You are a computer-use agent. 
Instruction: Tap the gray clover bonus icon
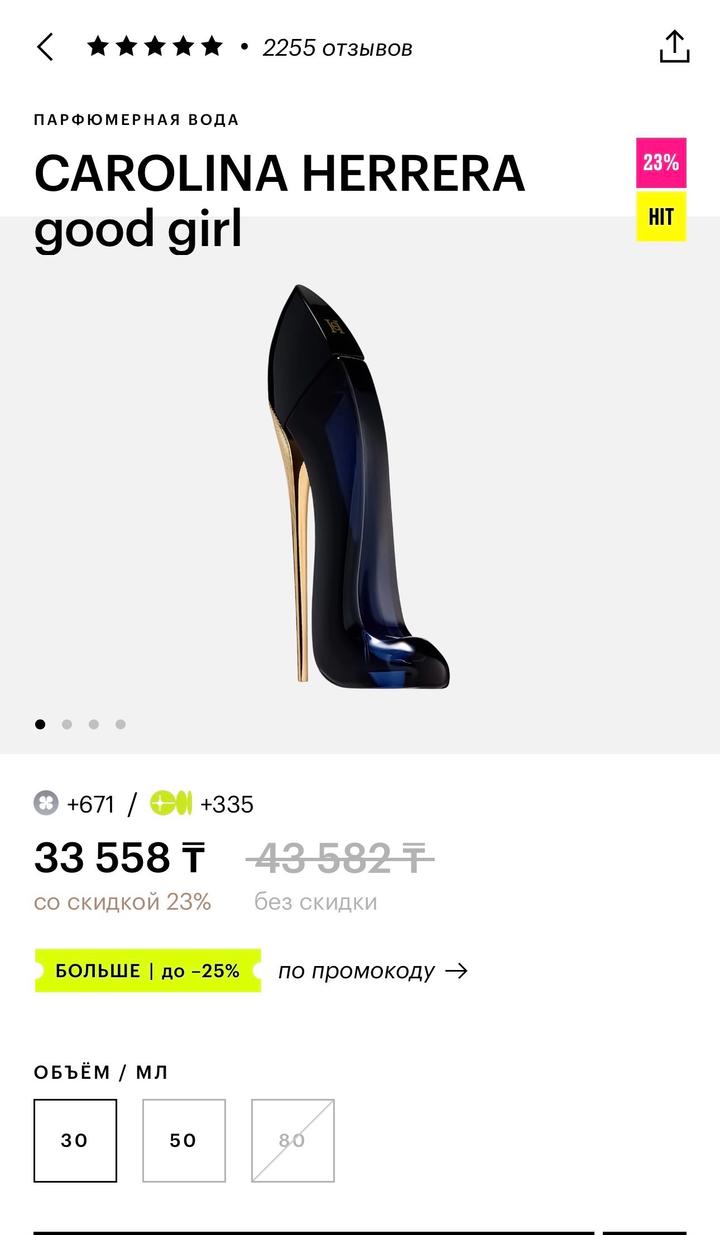click(47, 803)
